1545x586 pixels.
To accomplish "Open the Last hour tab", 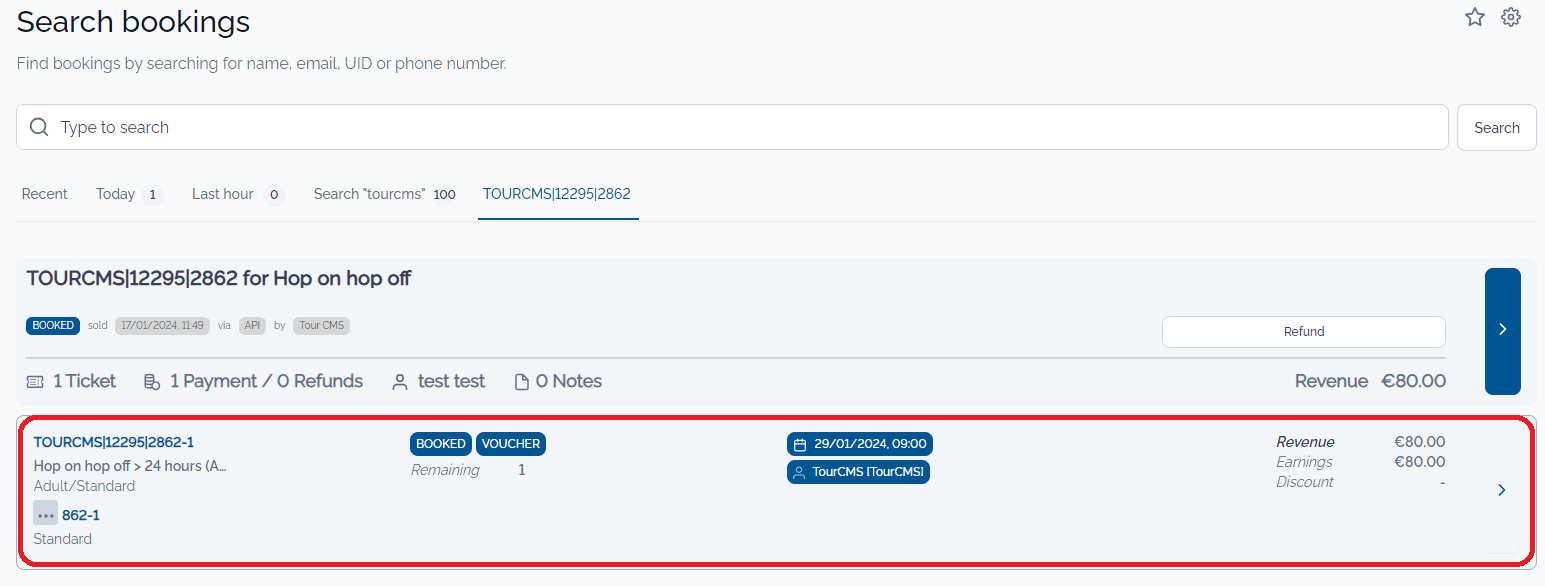I will point(223,194).
